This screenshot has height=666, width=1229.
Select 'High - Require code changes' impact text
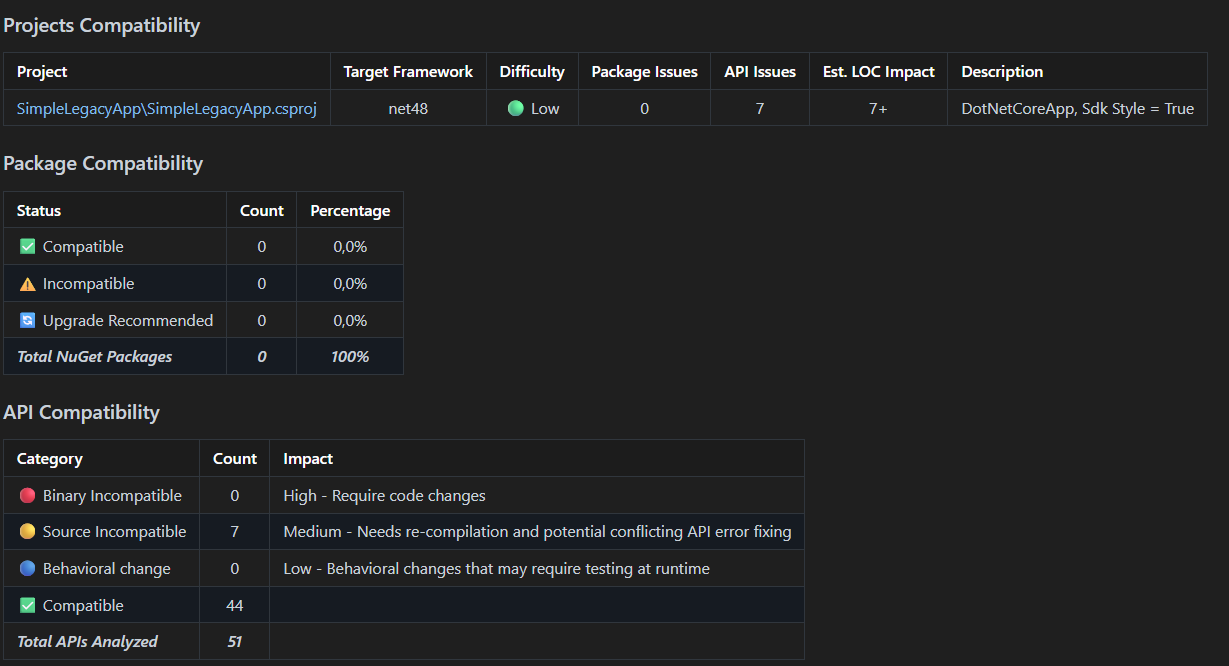click(x=385, y=495)
